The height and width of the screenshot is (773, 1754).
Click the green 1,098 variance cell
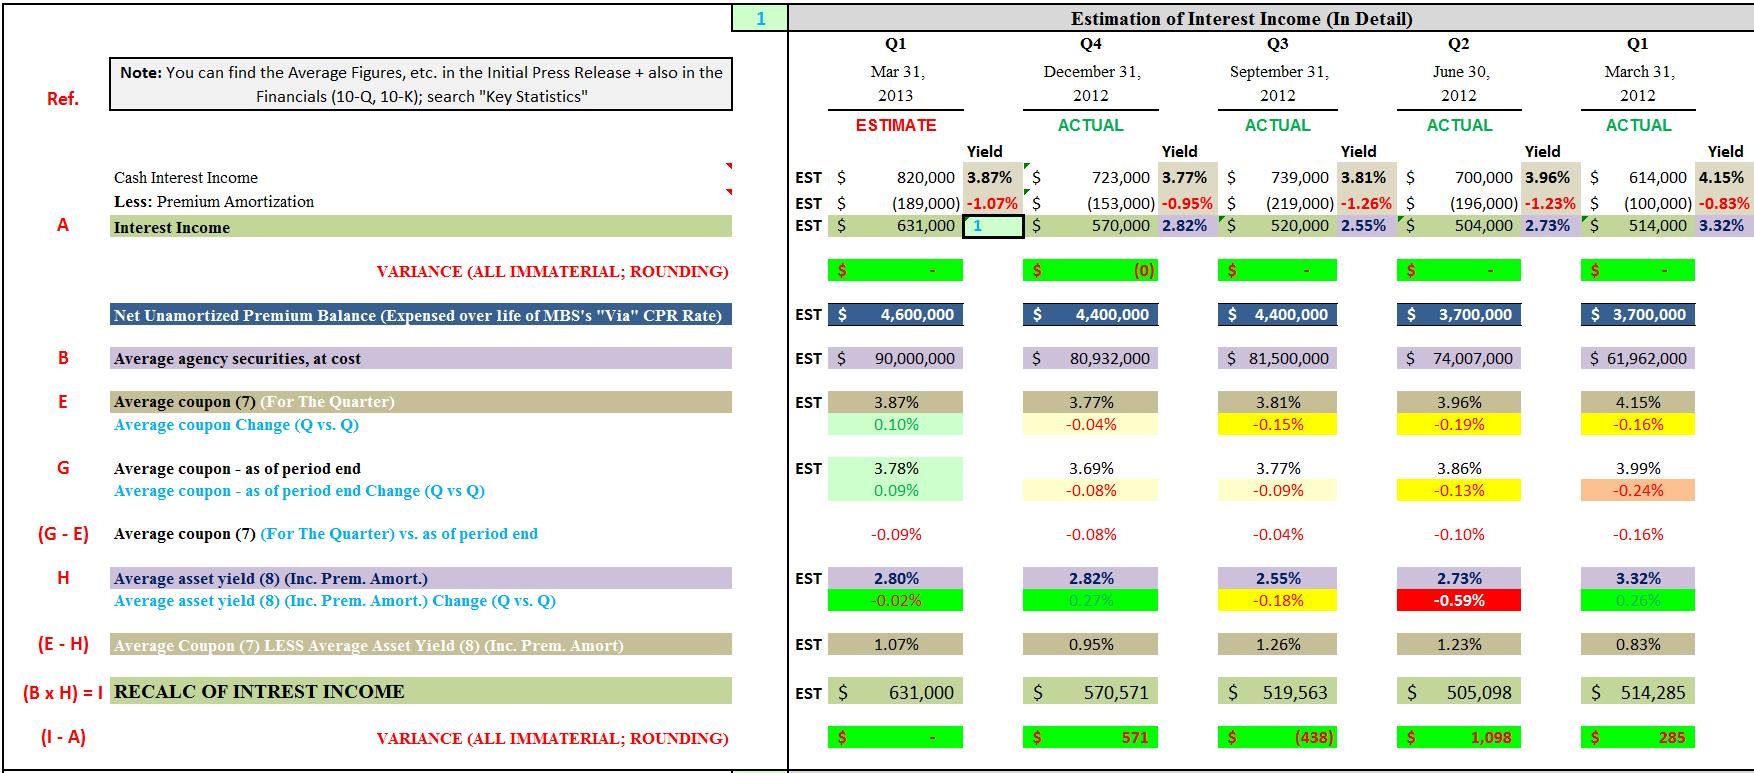click(1459, 737)
